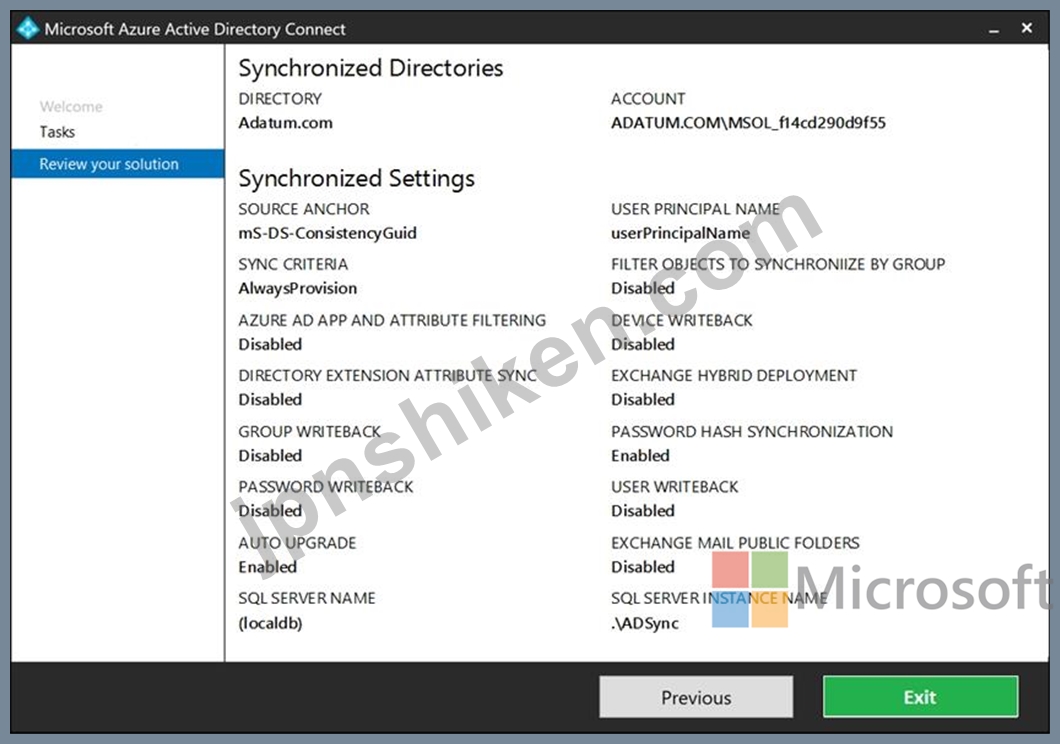The image size is (1060, 744).
Task: Click Disabled under Exchange Mail Public Folders
Action: pos(643,568)
